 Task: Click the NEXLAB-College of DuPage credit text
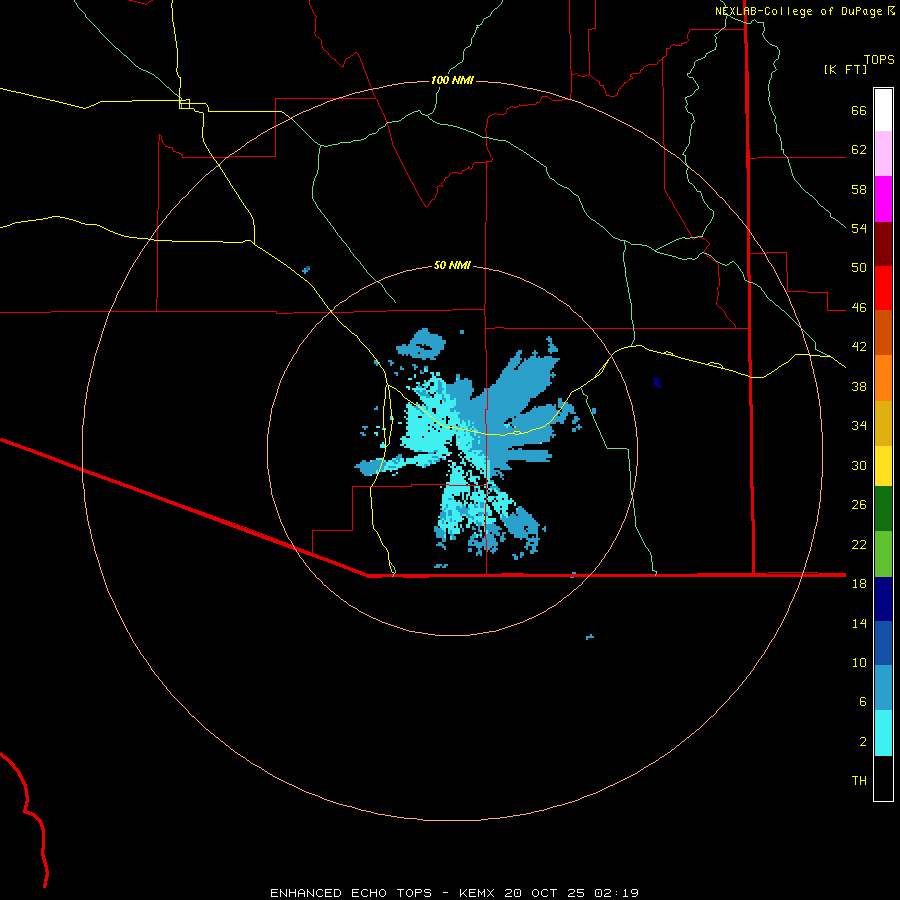(798, 11)
